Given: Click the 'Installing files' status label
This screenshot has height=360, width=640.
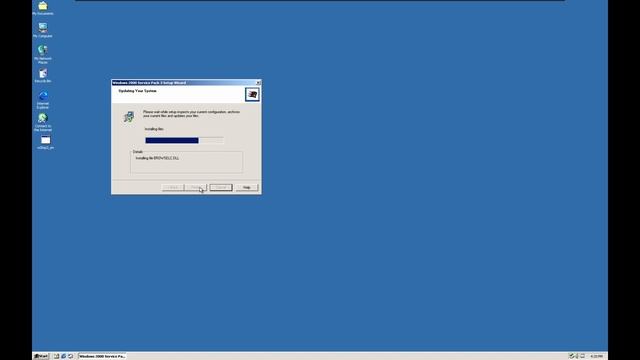Looking at the screenshot, I should (x=154, y=129).
